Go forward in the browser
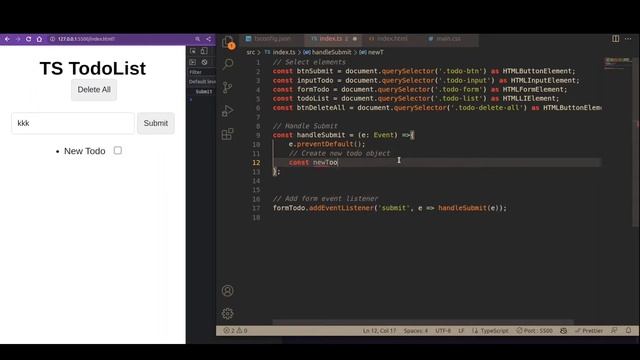Viewport: 640px width, 360px height. pos(18,39)
